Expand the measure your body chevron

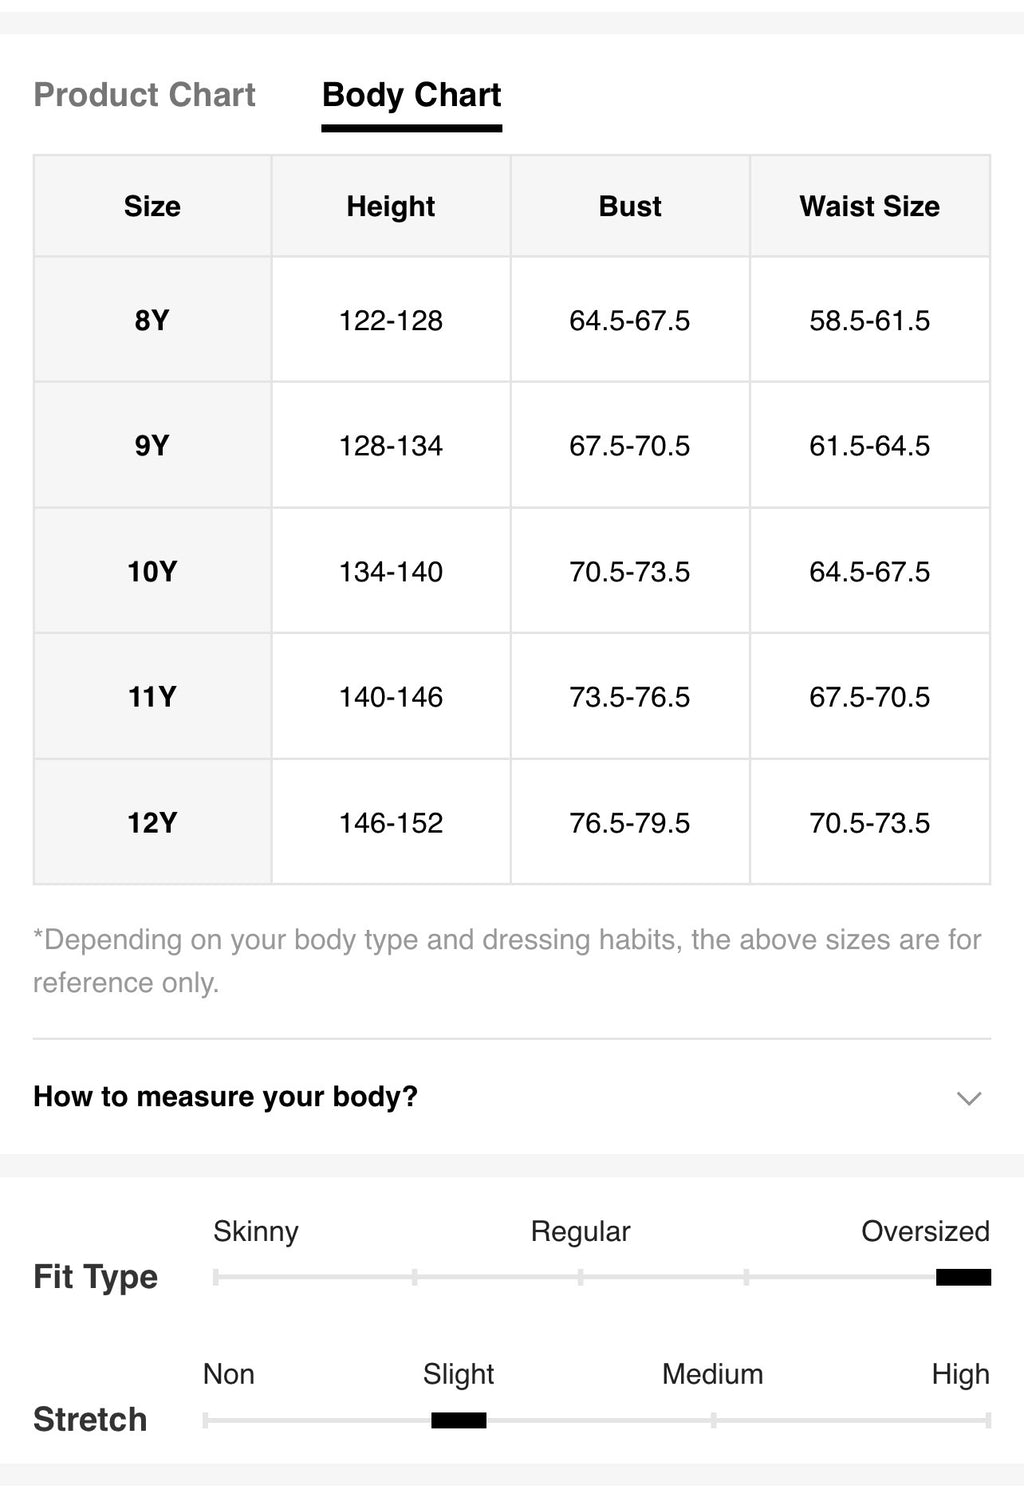click(968, 1098)
